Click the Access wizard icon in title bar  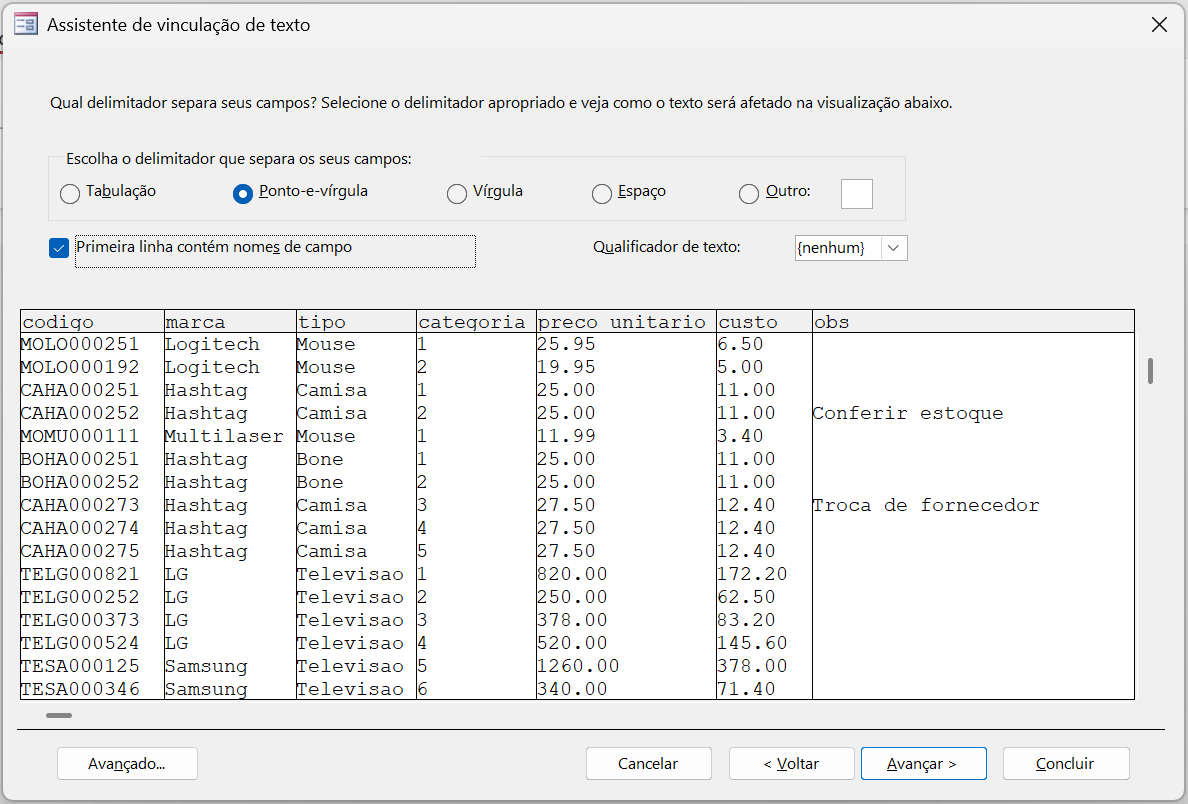point(26,25)
